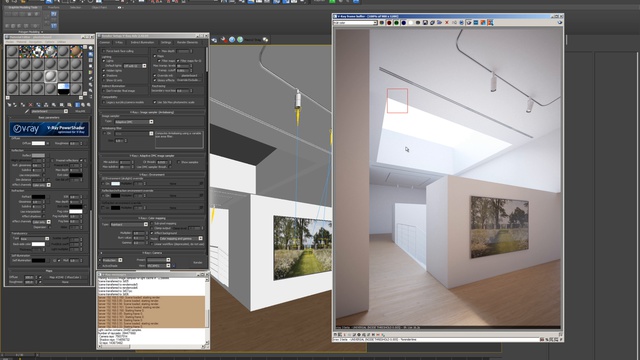Image resolution: width=640 pixels, height=360 pixels.
Task: Open Antialiasing filter dropdown
Action: 133,133
